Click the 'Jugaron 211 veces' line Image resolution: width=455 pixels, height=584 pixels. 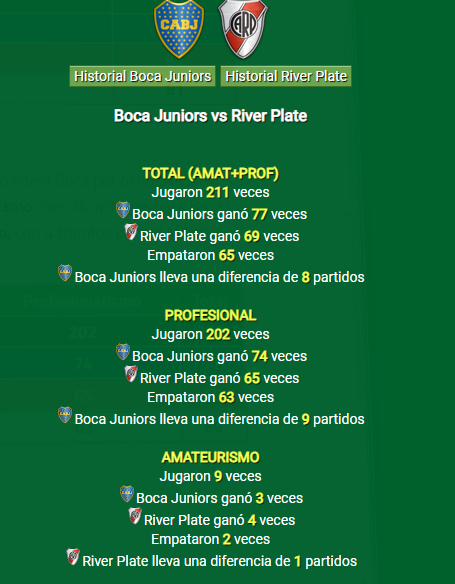(x=210, y=193)
